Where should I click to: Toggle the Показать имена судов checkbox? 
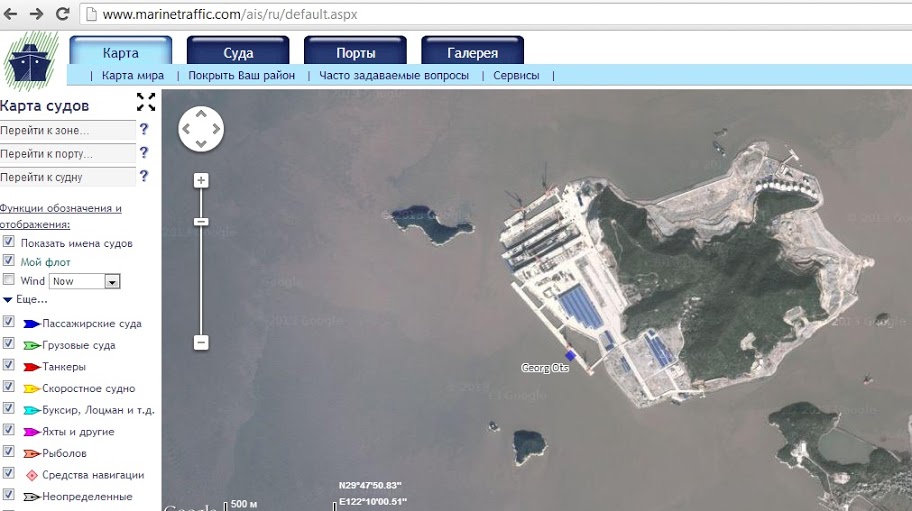(9, 243)
